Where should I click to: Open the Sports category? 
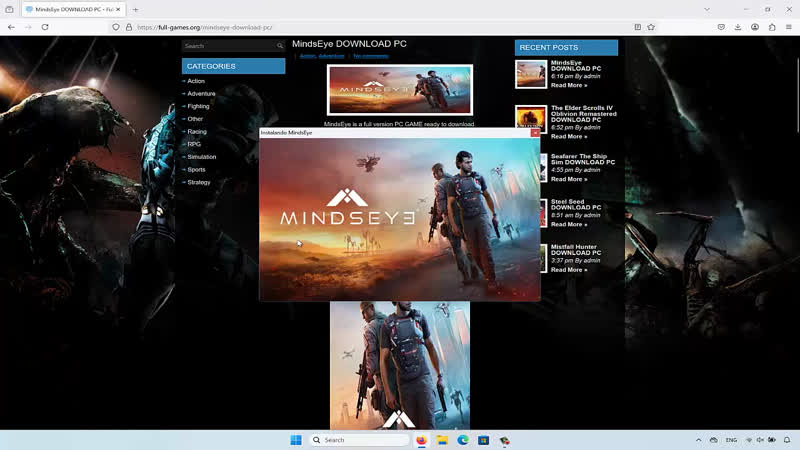coord(196,169)
